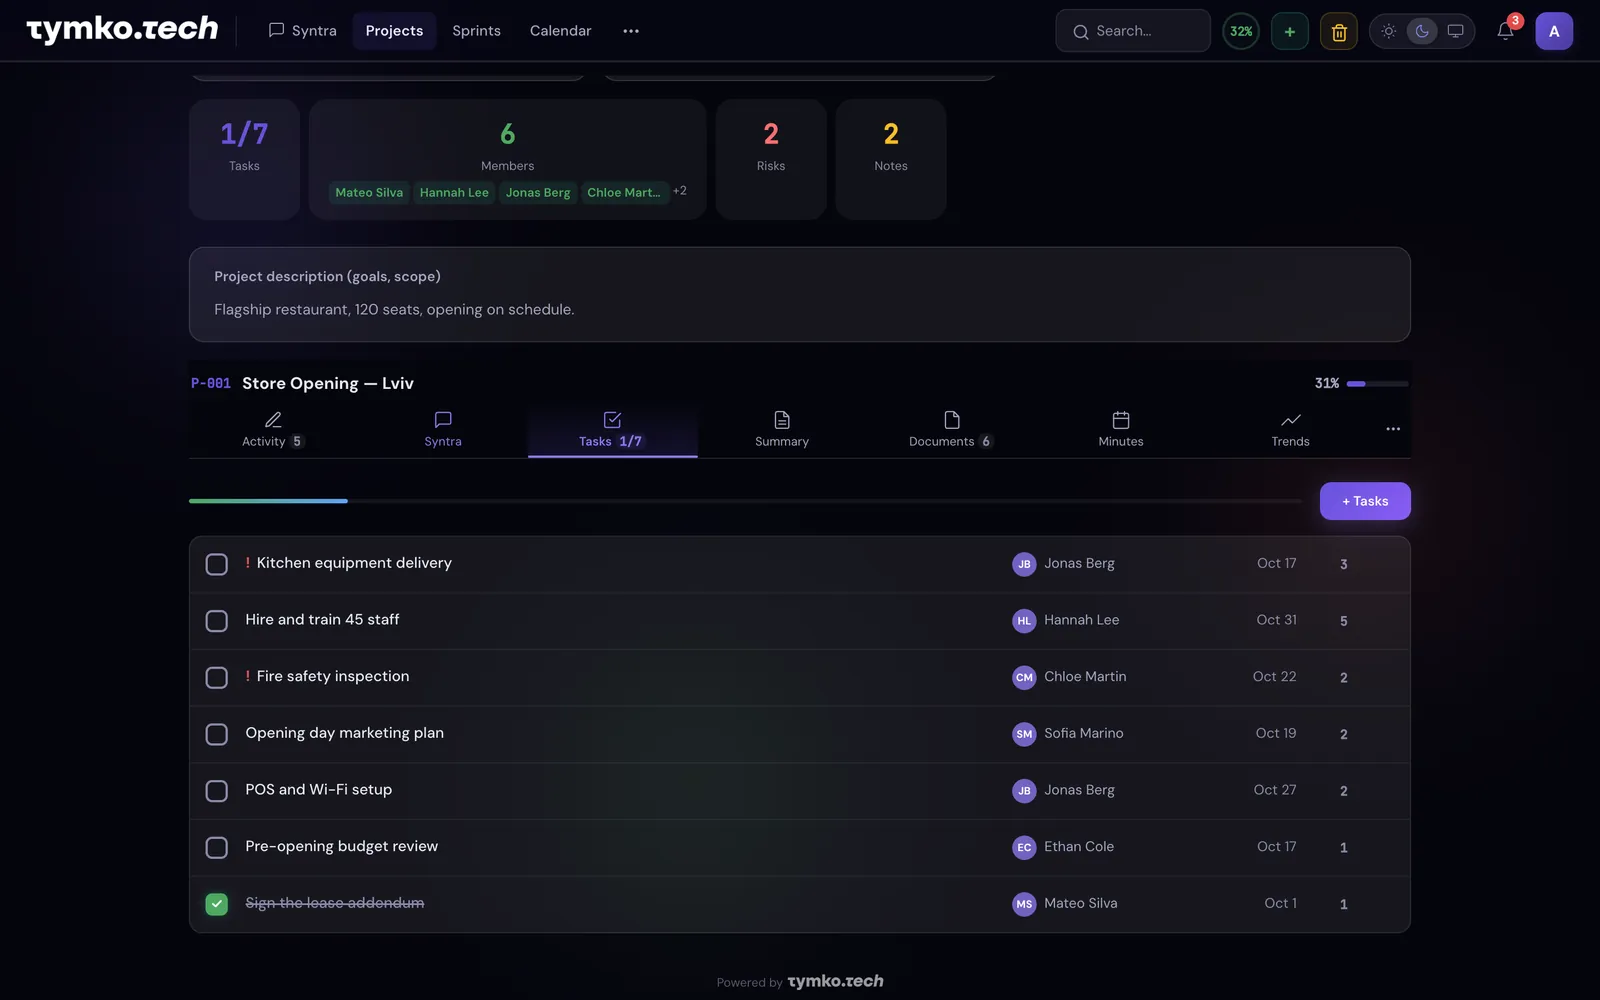Select dark theme moon icon

(x=1422, y=31)
